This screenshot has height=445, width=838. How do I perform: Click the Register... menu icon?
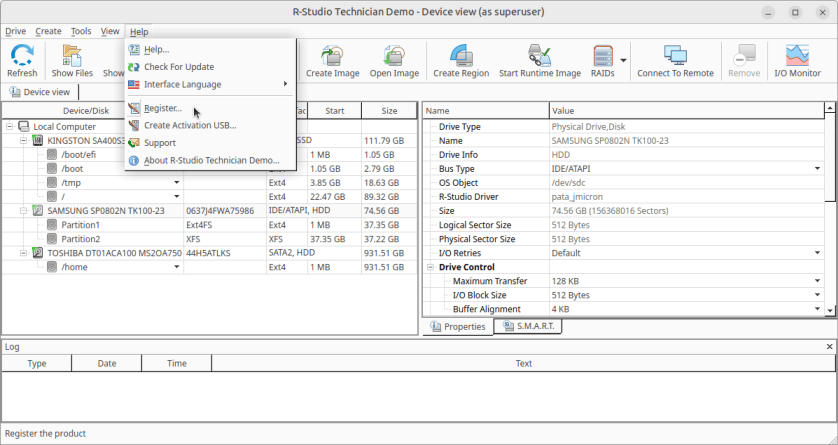click(x=134, y=108)
